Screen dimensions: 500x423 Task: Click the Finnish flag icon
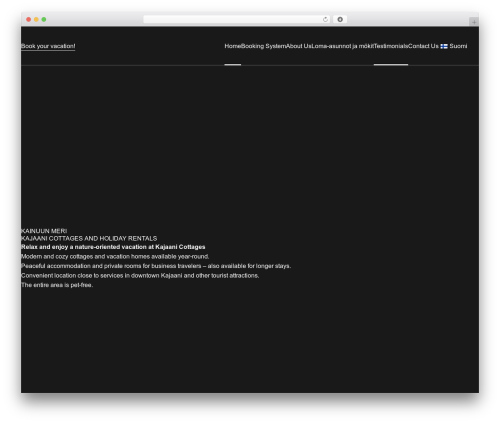tap(444, 46)
